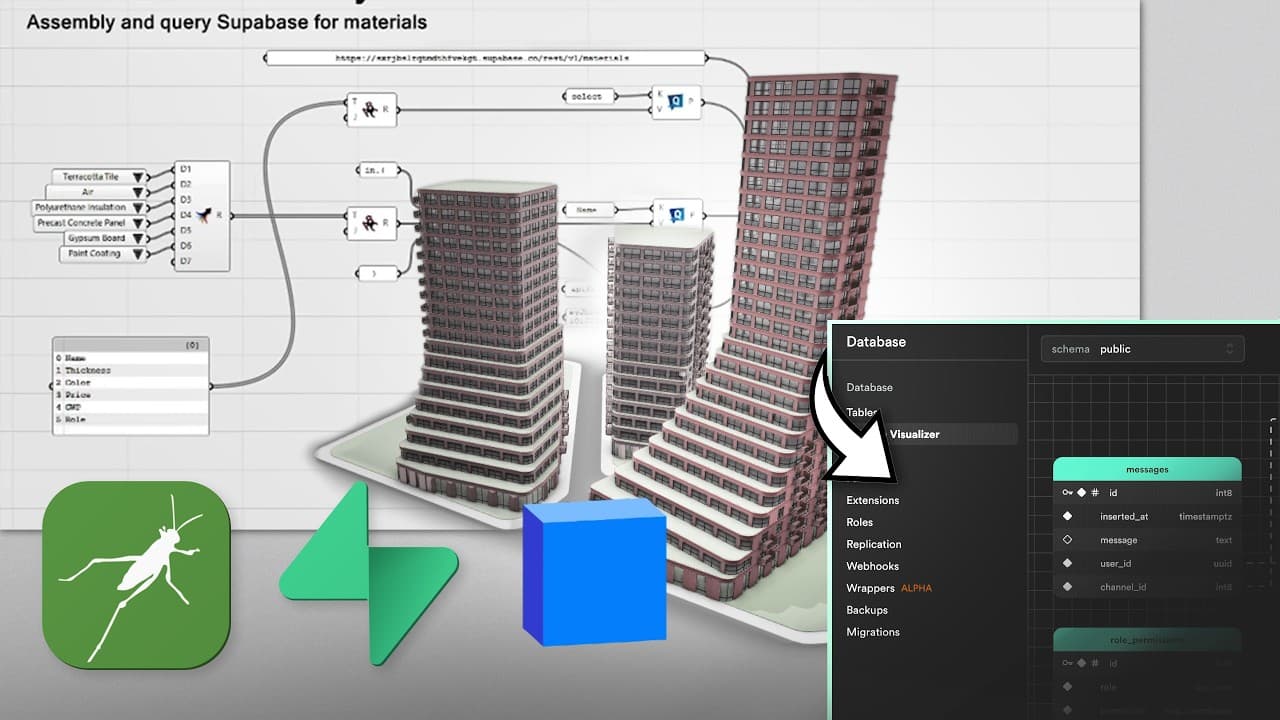Select the Visualizer sidebar item
This screenshot has height=720, width=1280.
point(915,434)
